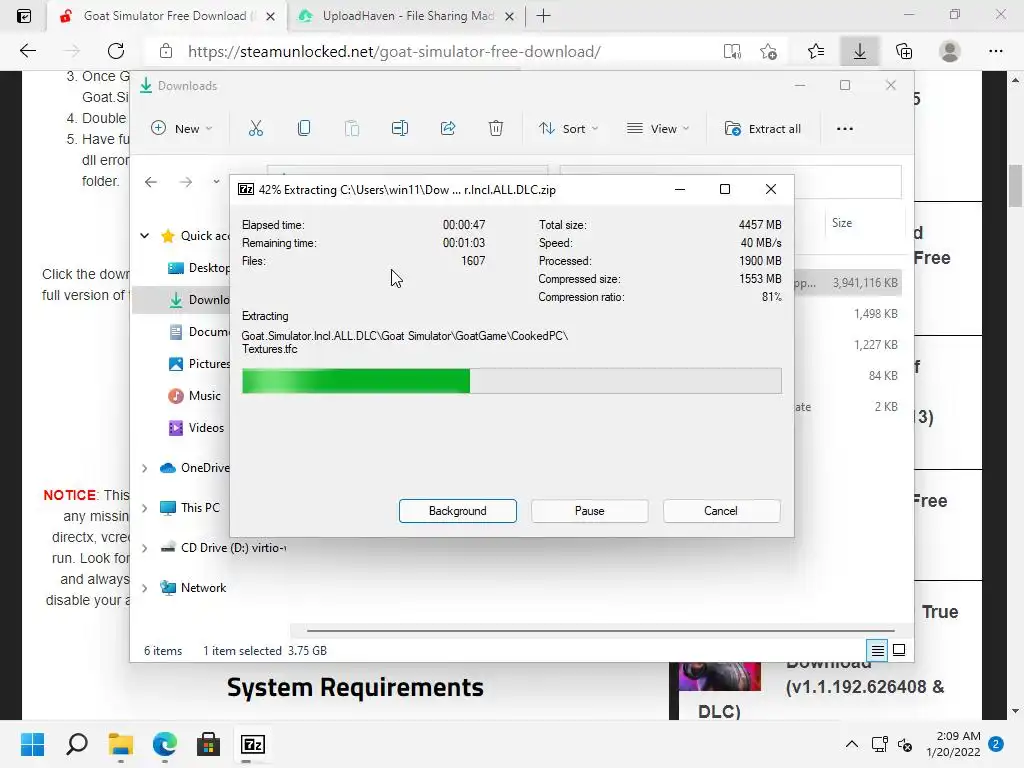
Task: Click the Delete trash icon in Explorer
Action: tap(496, 129)
